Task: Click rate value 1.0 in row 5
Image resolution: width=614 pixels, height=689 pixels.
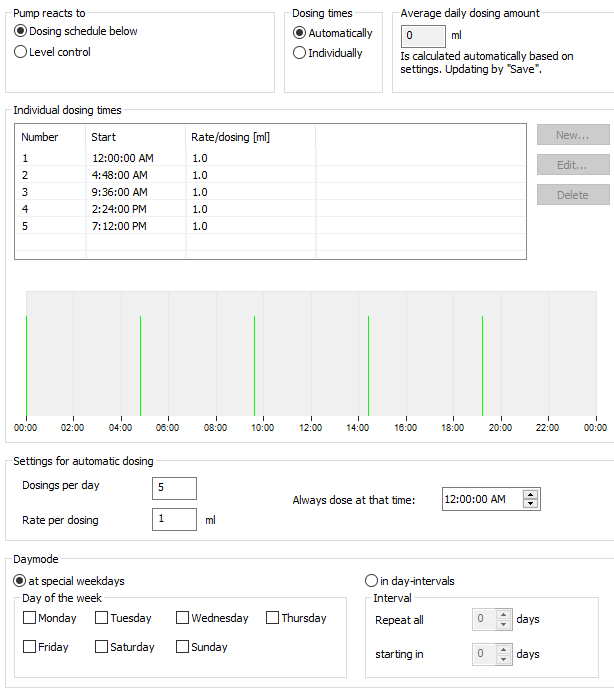Action: pos(200,226)
